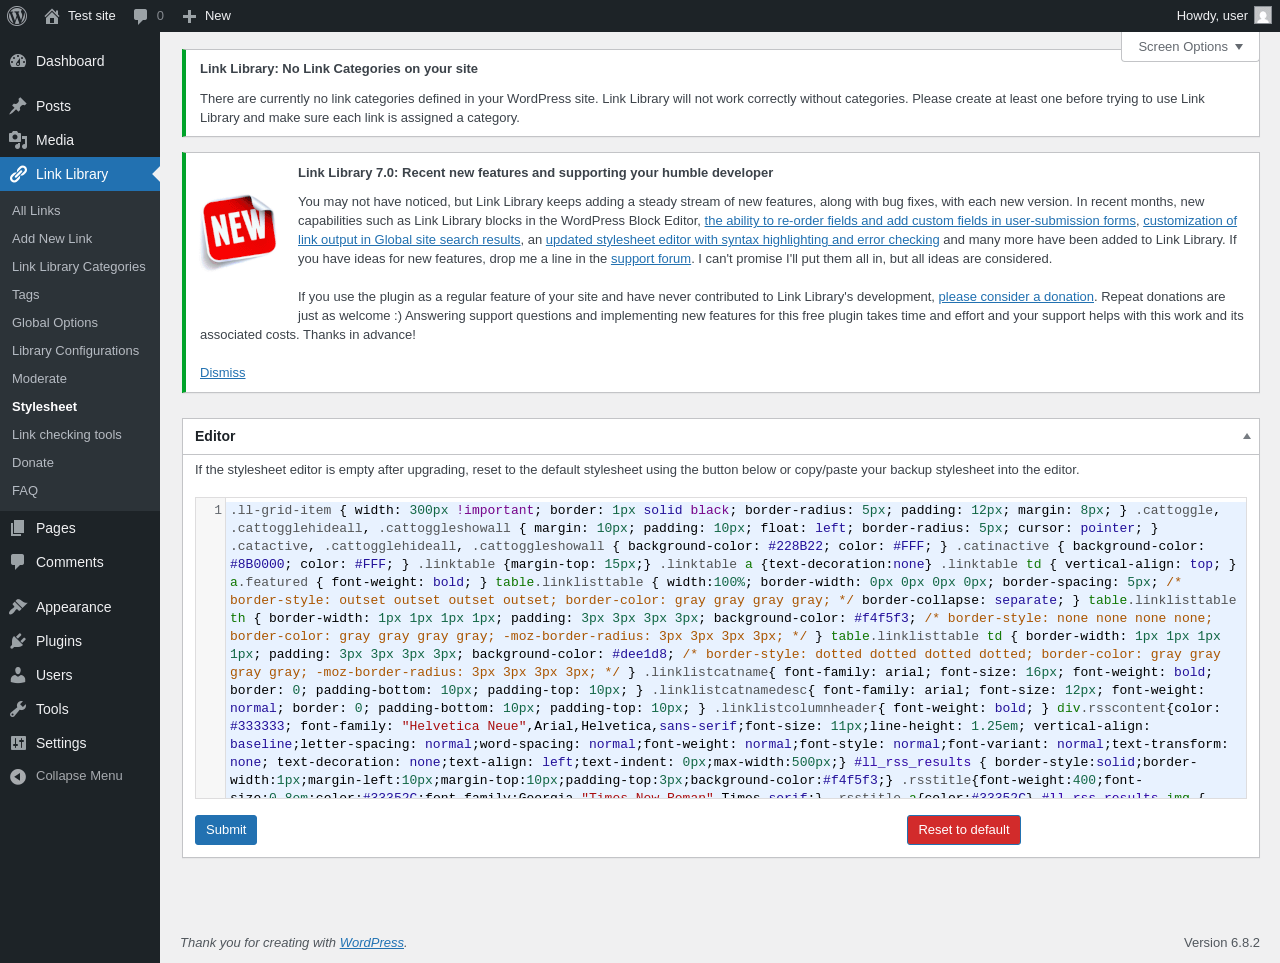Open the customization of link output link
Image resolution: width=1280 pixels, height=963 pixels.
(x=1190, y=221)
